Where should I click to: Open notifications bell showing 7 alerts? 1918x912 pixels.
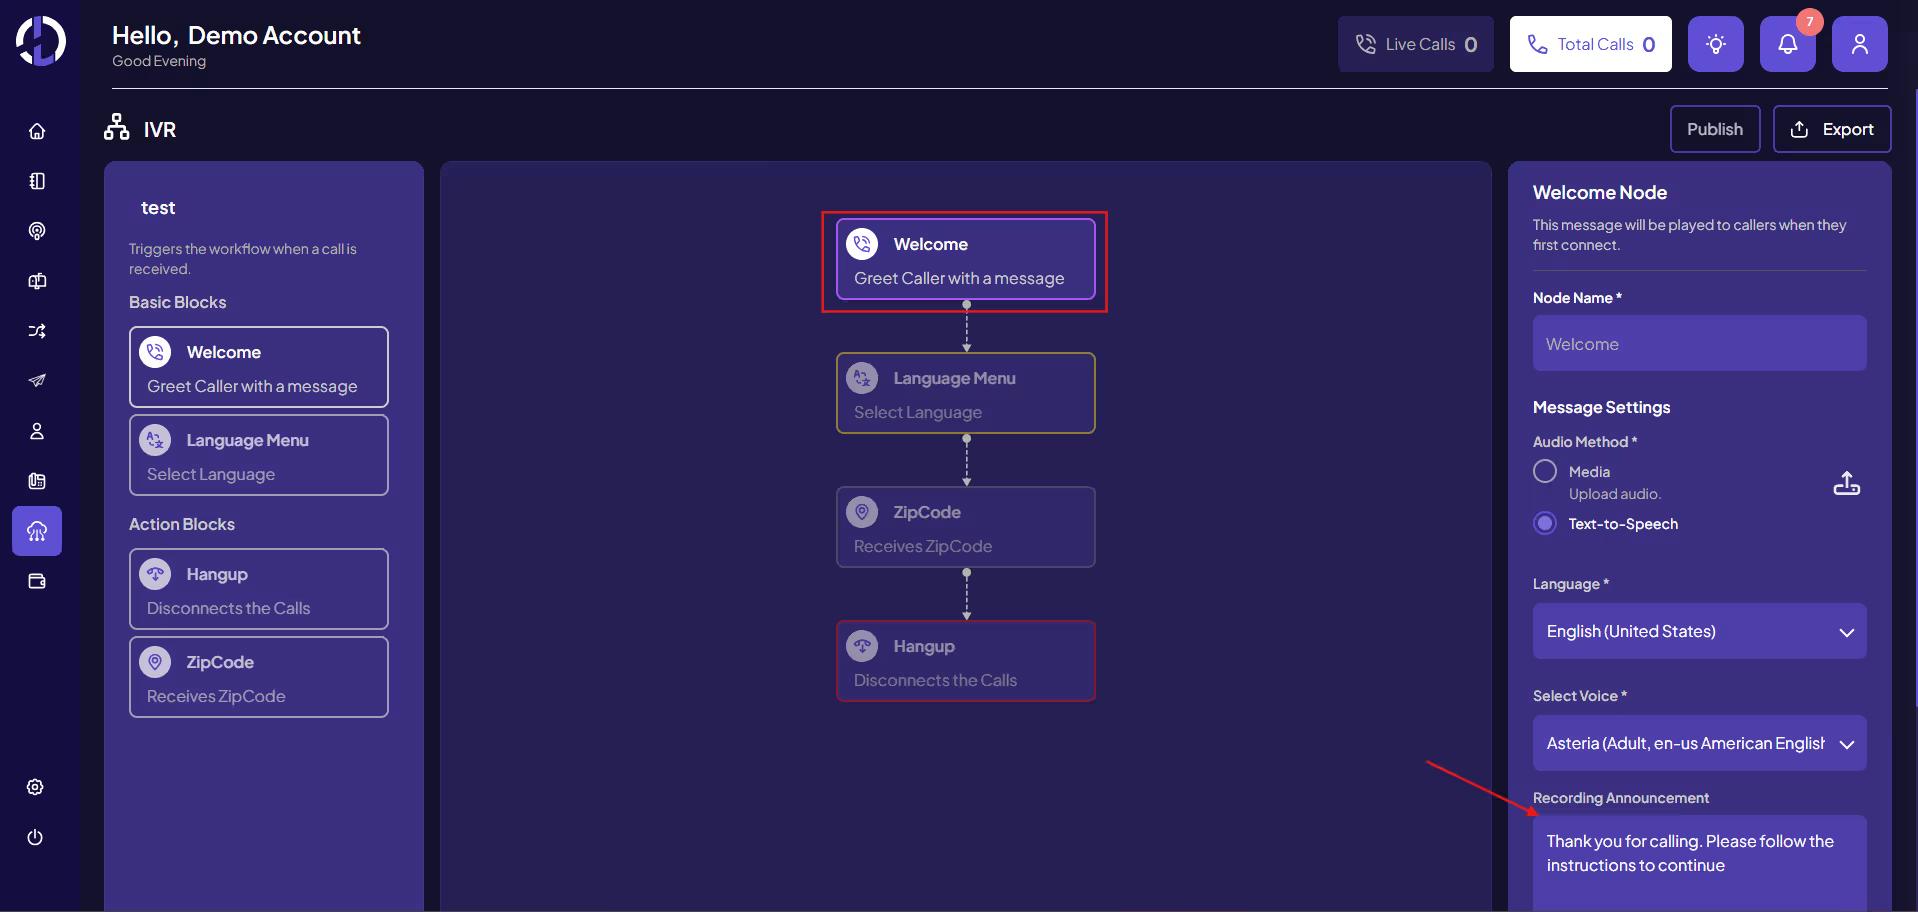click(x=1787, y=43)
